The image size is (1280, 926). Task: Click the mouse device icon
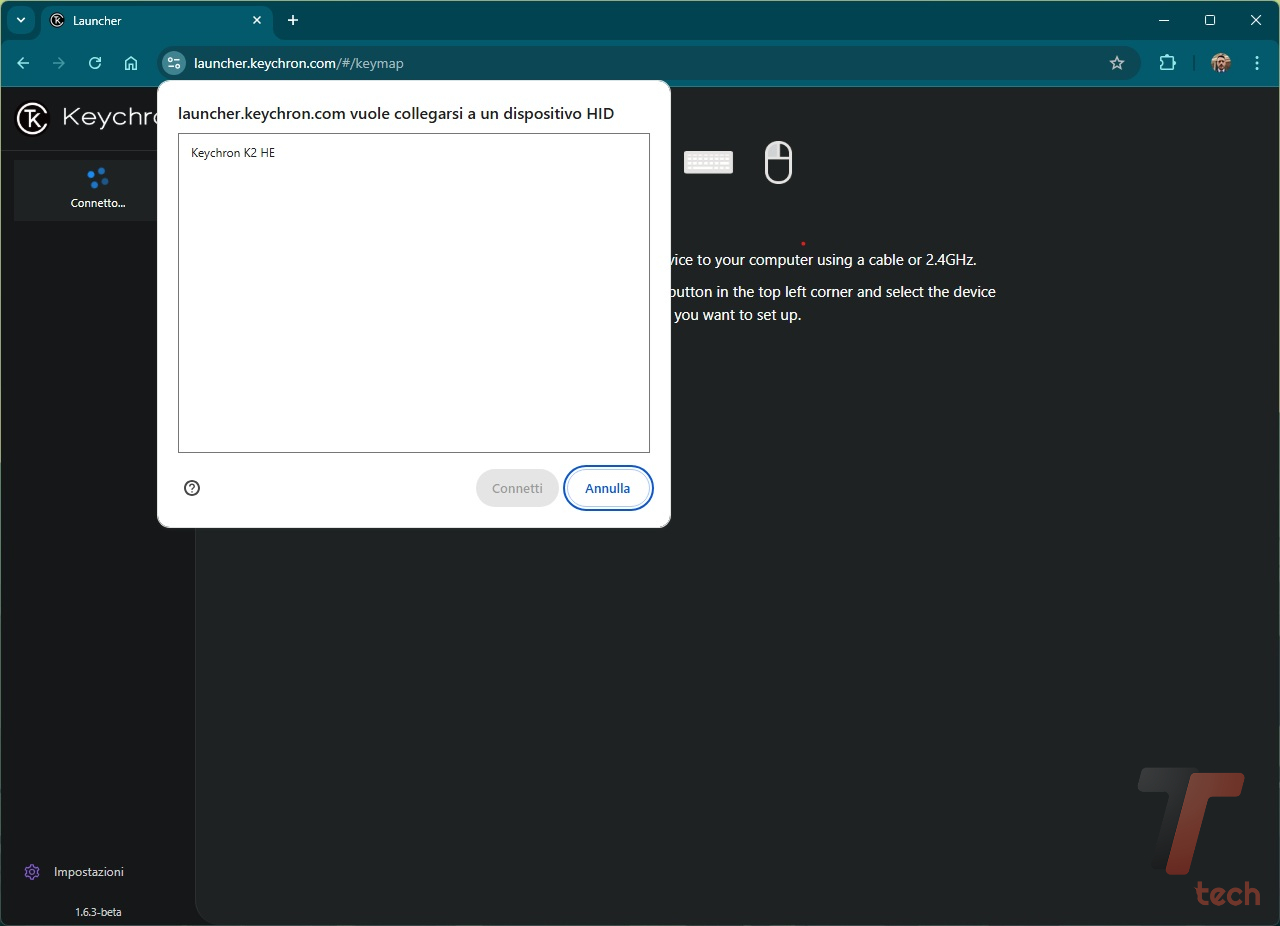(778, 162)
